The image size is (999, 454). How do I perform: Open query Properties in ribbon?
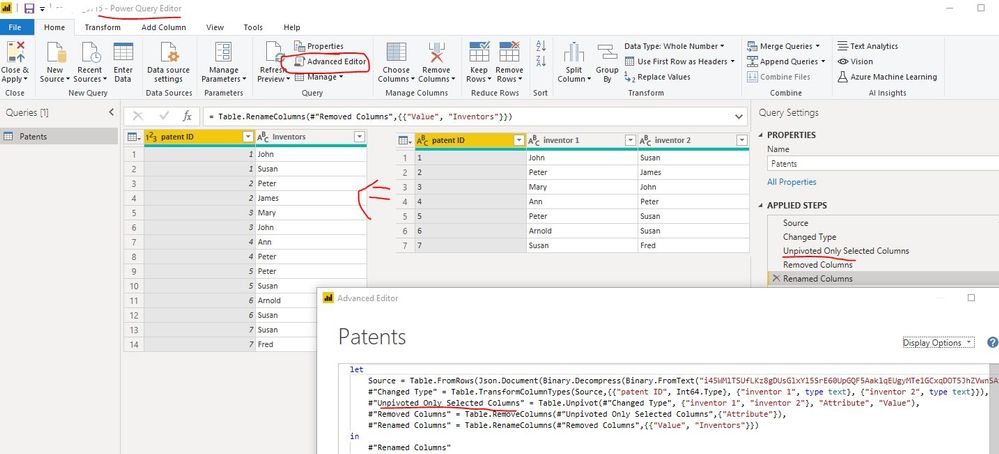point(319,46)
